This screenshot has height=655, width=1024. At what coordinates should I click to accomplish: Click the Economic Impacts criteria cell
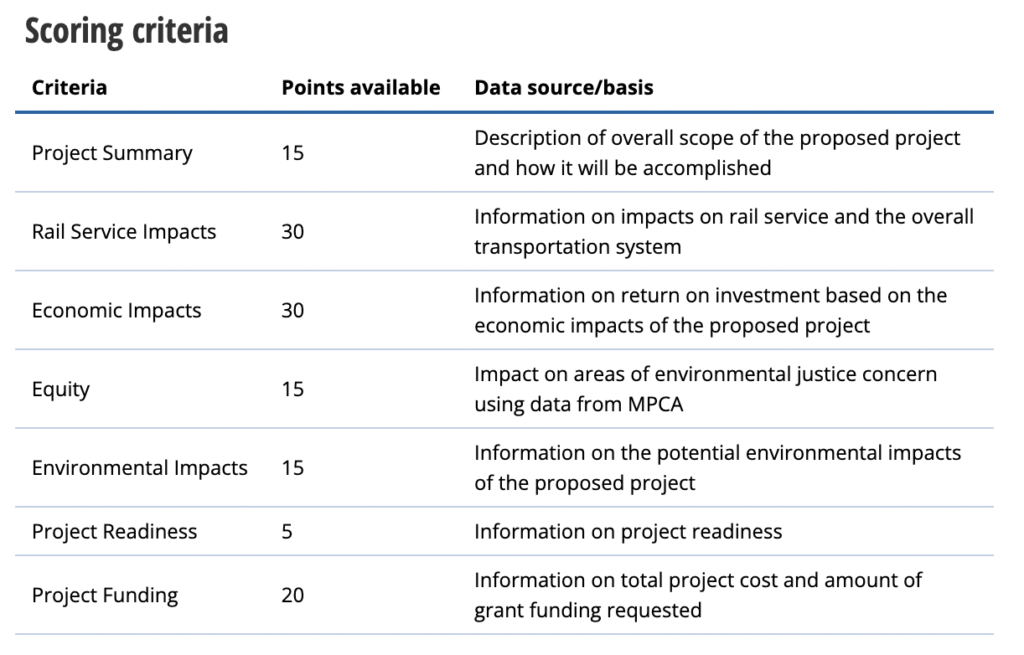116,310
